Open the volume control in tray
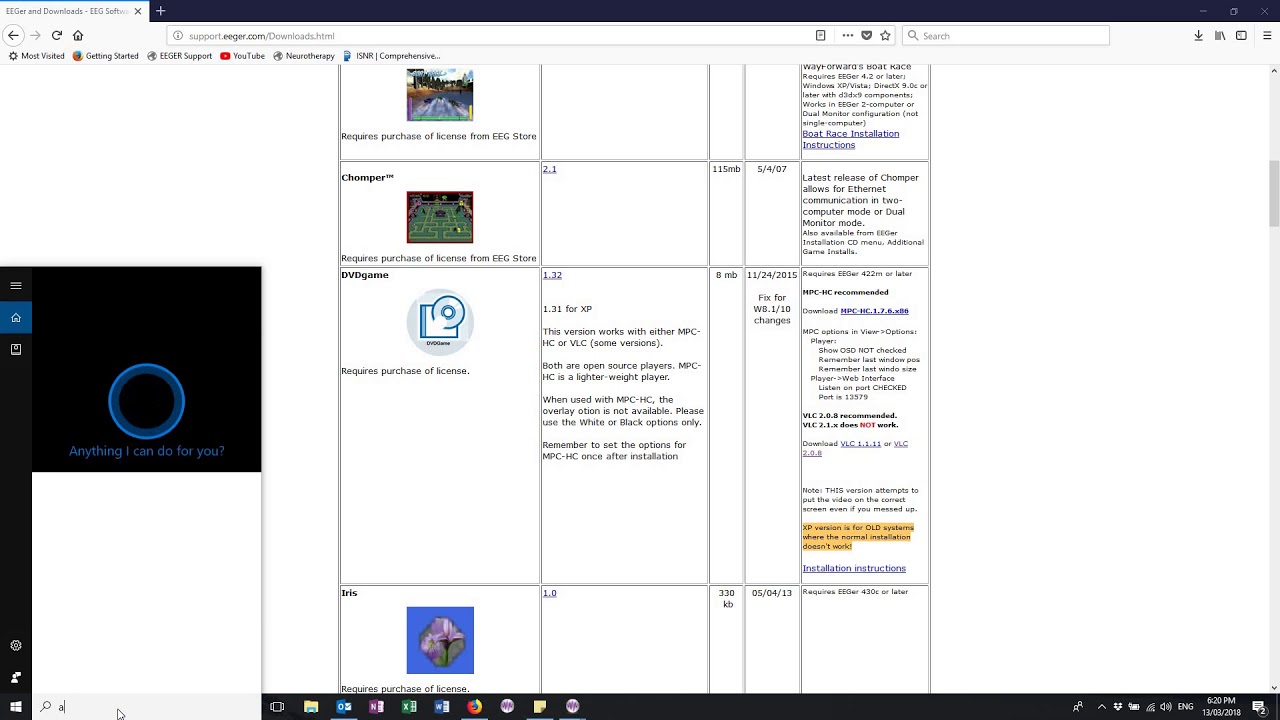The width and height of the screenshot is (1280, 720). pos(1165,706)
